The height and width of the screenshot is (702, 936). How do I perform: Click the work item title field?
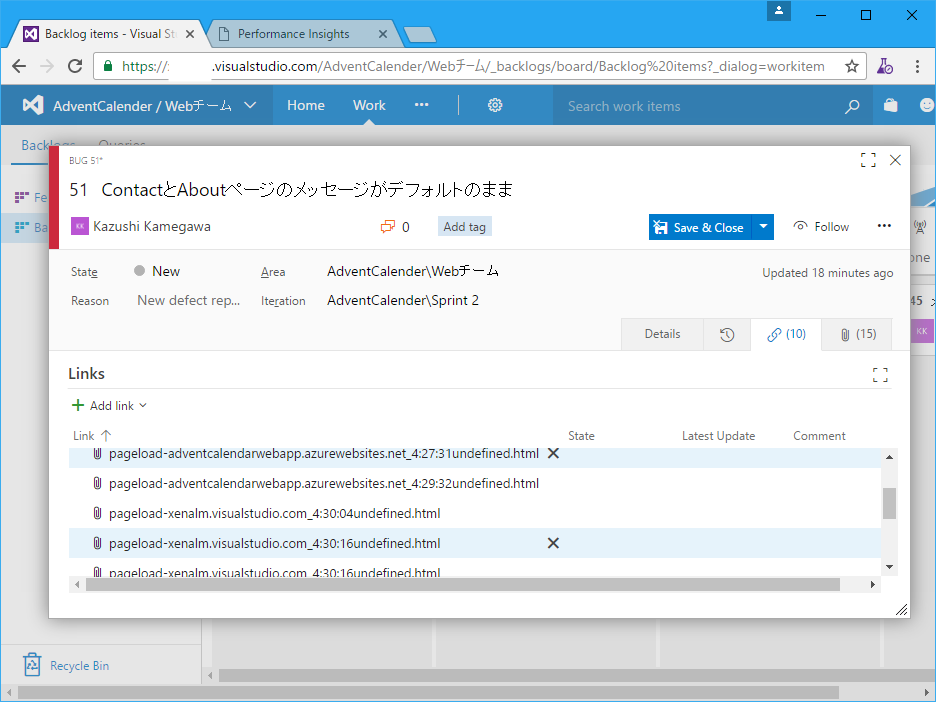coord(307,190)
